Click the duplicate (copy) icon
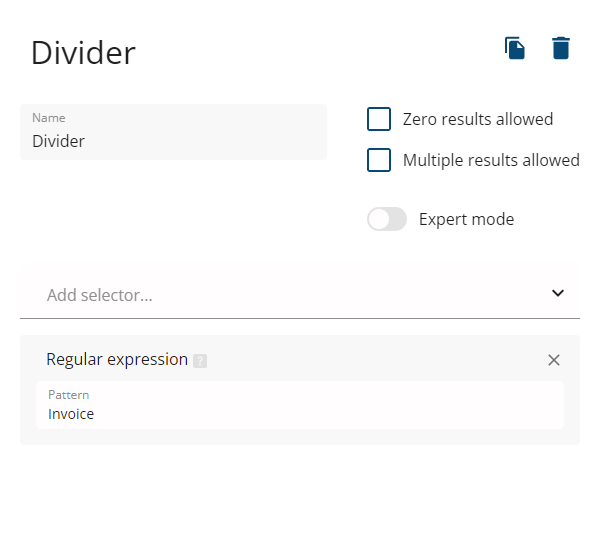The image size is (603, 558). coord(515,48)
